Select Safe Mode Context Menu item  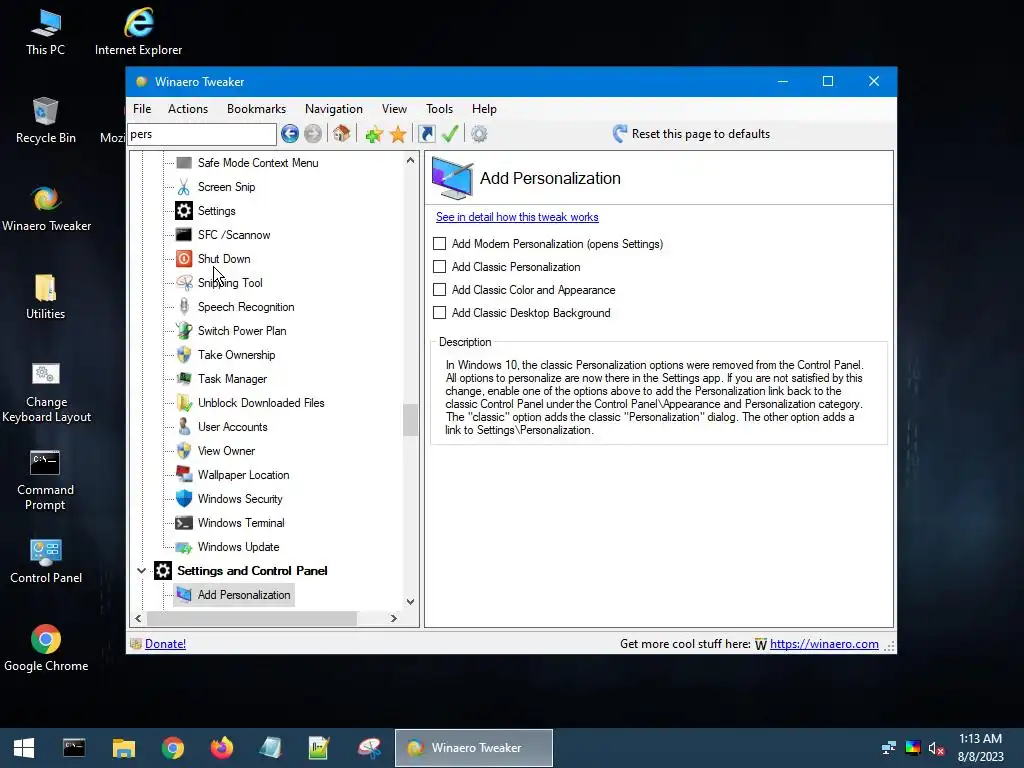[x=258, y=163]
